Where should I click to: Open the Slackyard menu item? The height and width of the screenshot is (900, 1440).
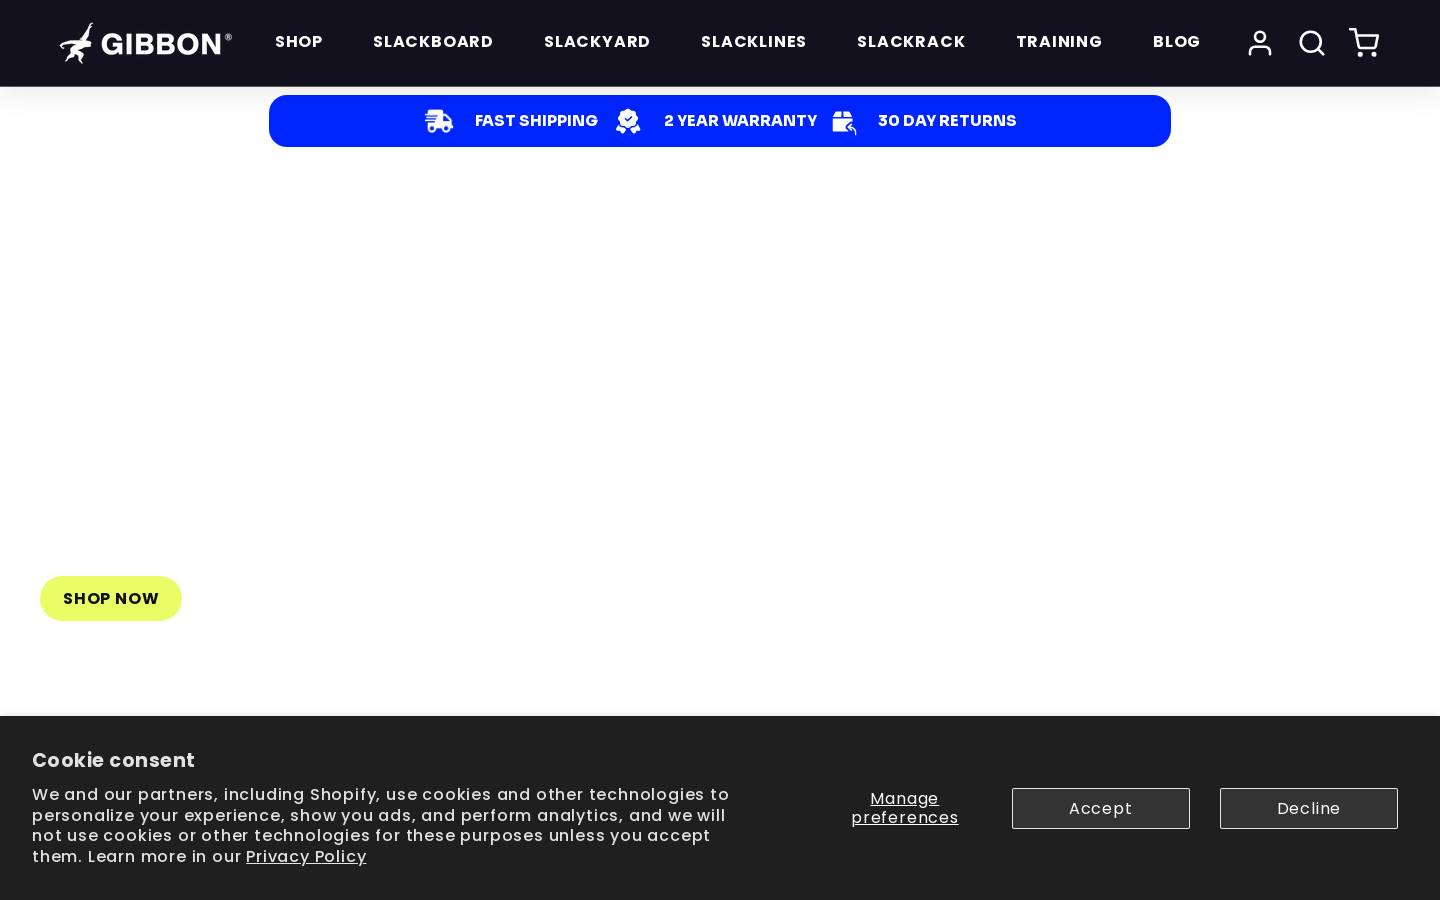(x=597, y=42)
